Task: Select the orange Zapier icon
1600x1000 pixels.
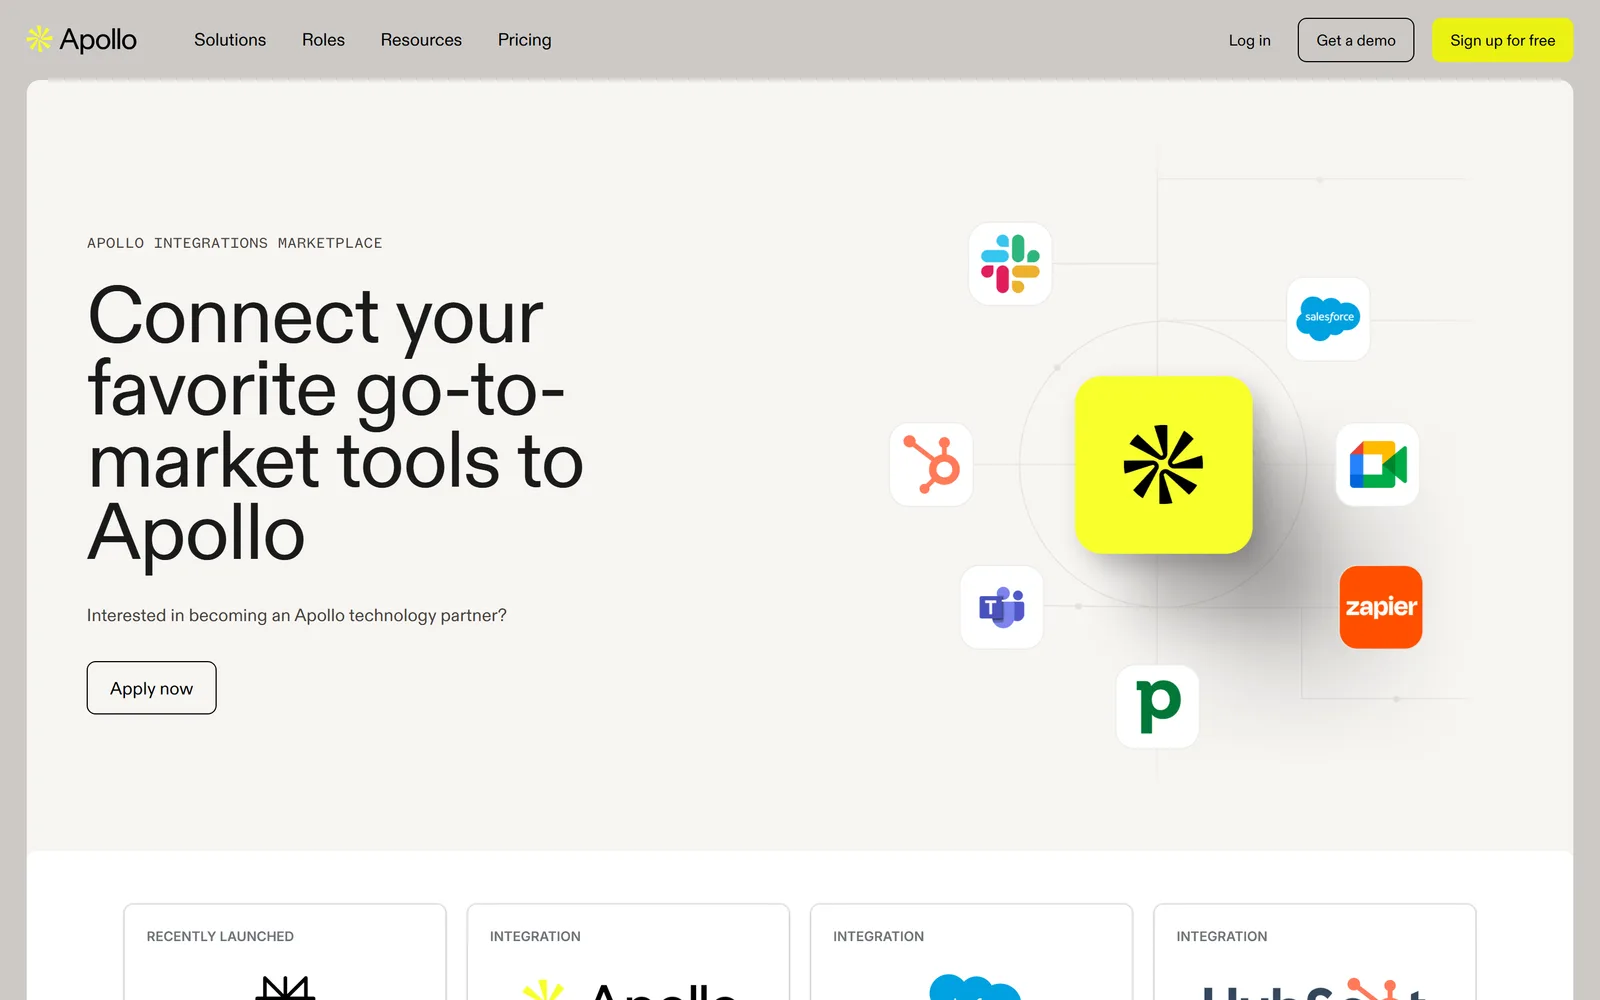Action: point(1381,607)
